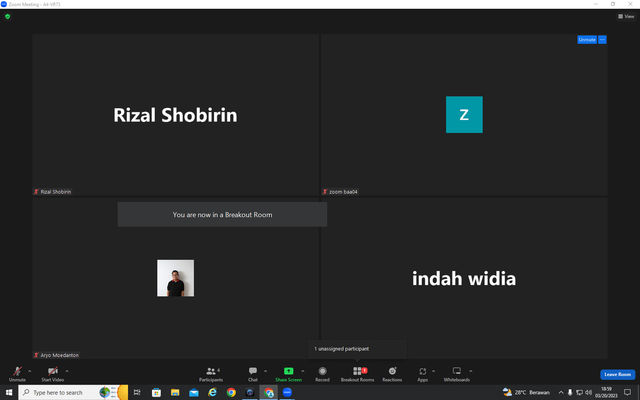
Task: Show hidden system tray icons
Action: coord(561,392)
